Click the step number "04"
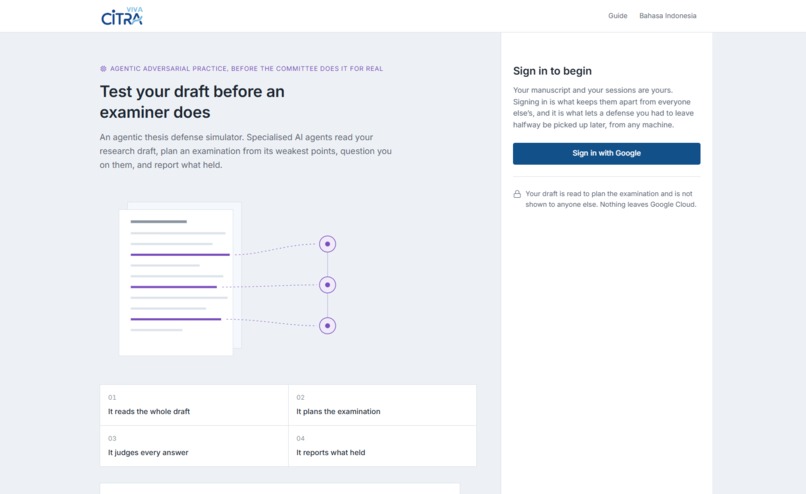The height and width of the screenshot is (494, 806). (300, 438)
